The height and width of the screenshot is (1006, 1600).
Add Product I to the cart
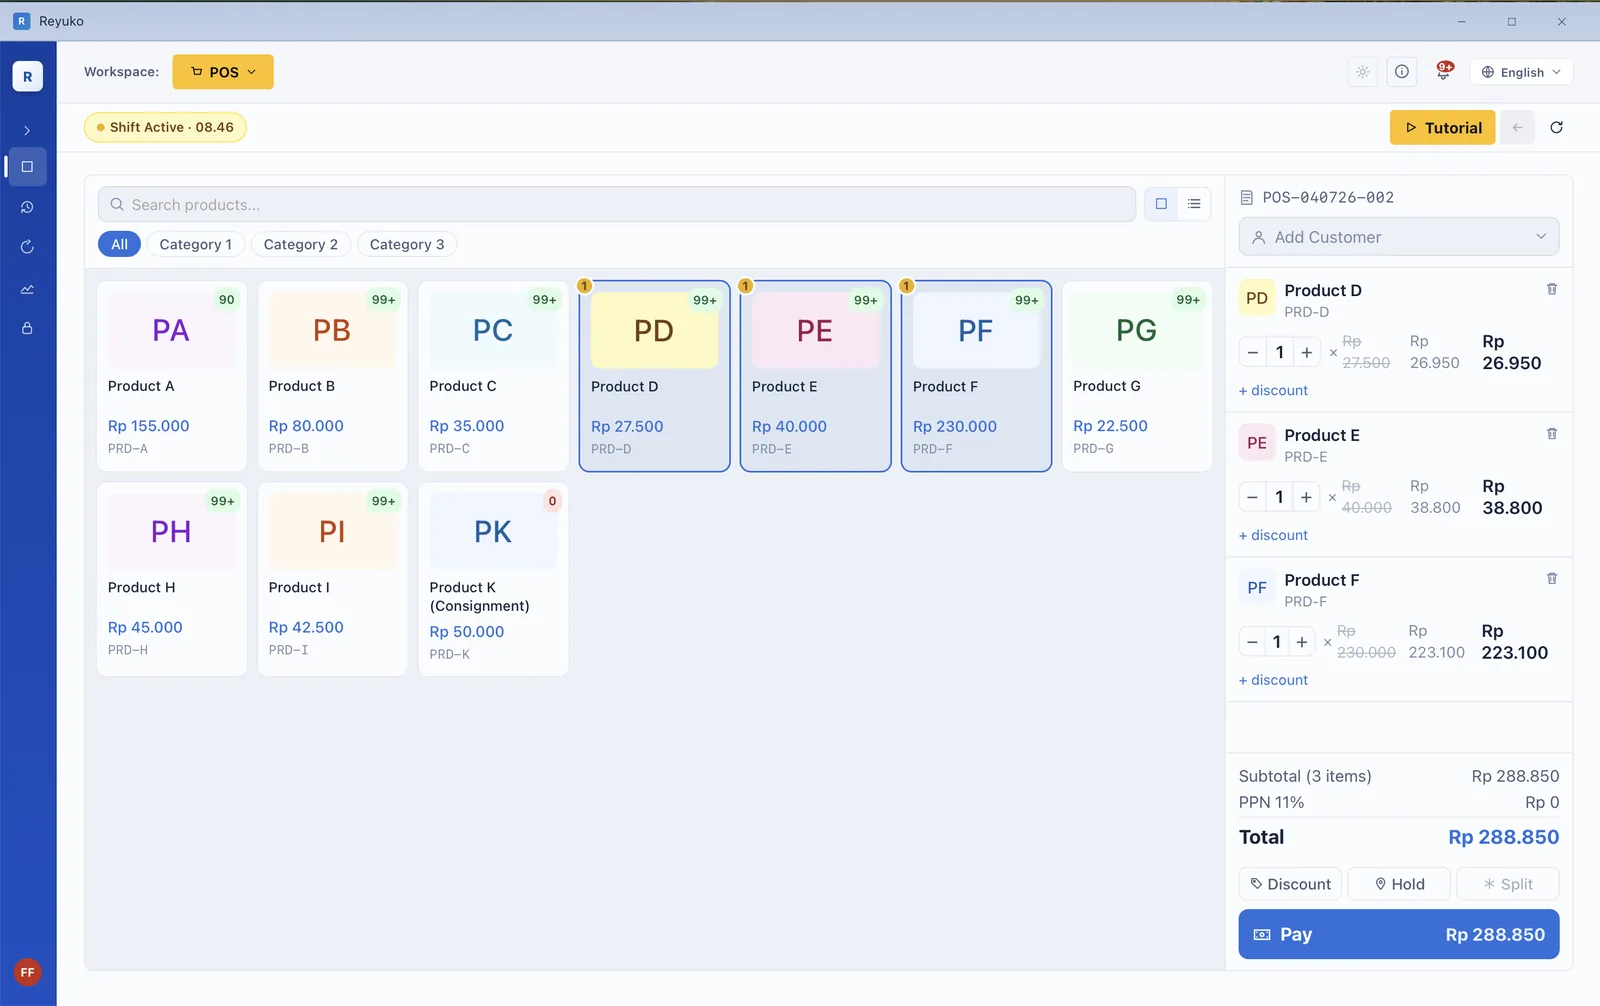click(333, 579)
